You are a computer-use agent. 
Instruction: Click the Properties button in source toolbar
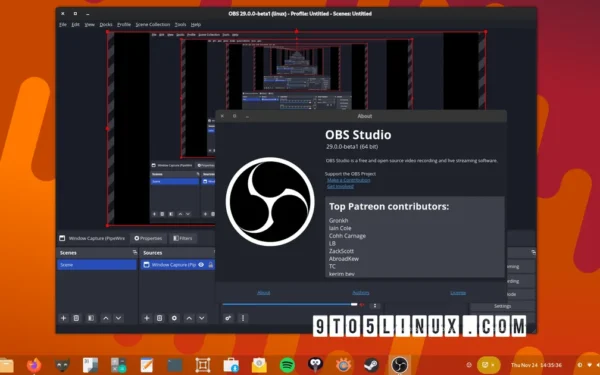click(x=148, y=238)
